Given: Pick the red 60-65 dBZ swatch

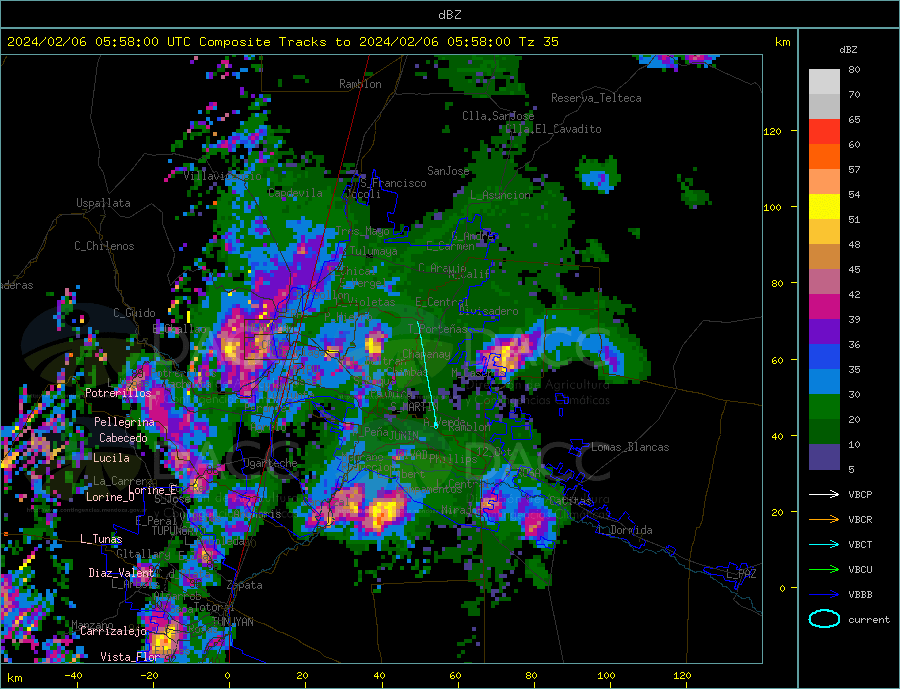Looking at the screenshot, I should click(824, 131).
